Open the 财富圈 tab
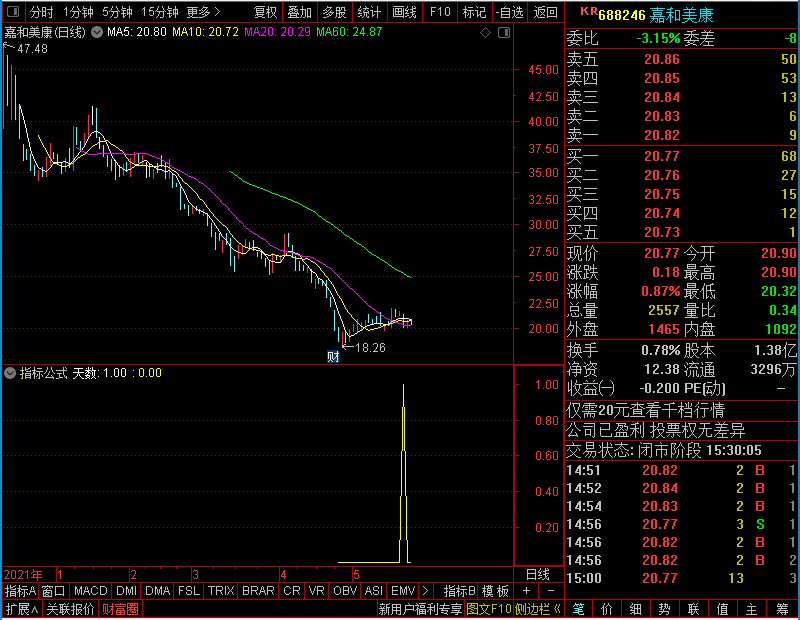The width and height of the screenshot is (800, 620). pos(120,609)
